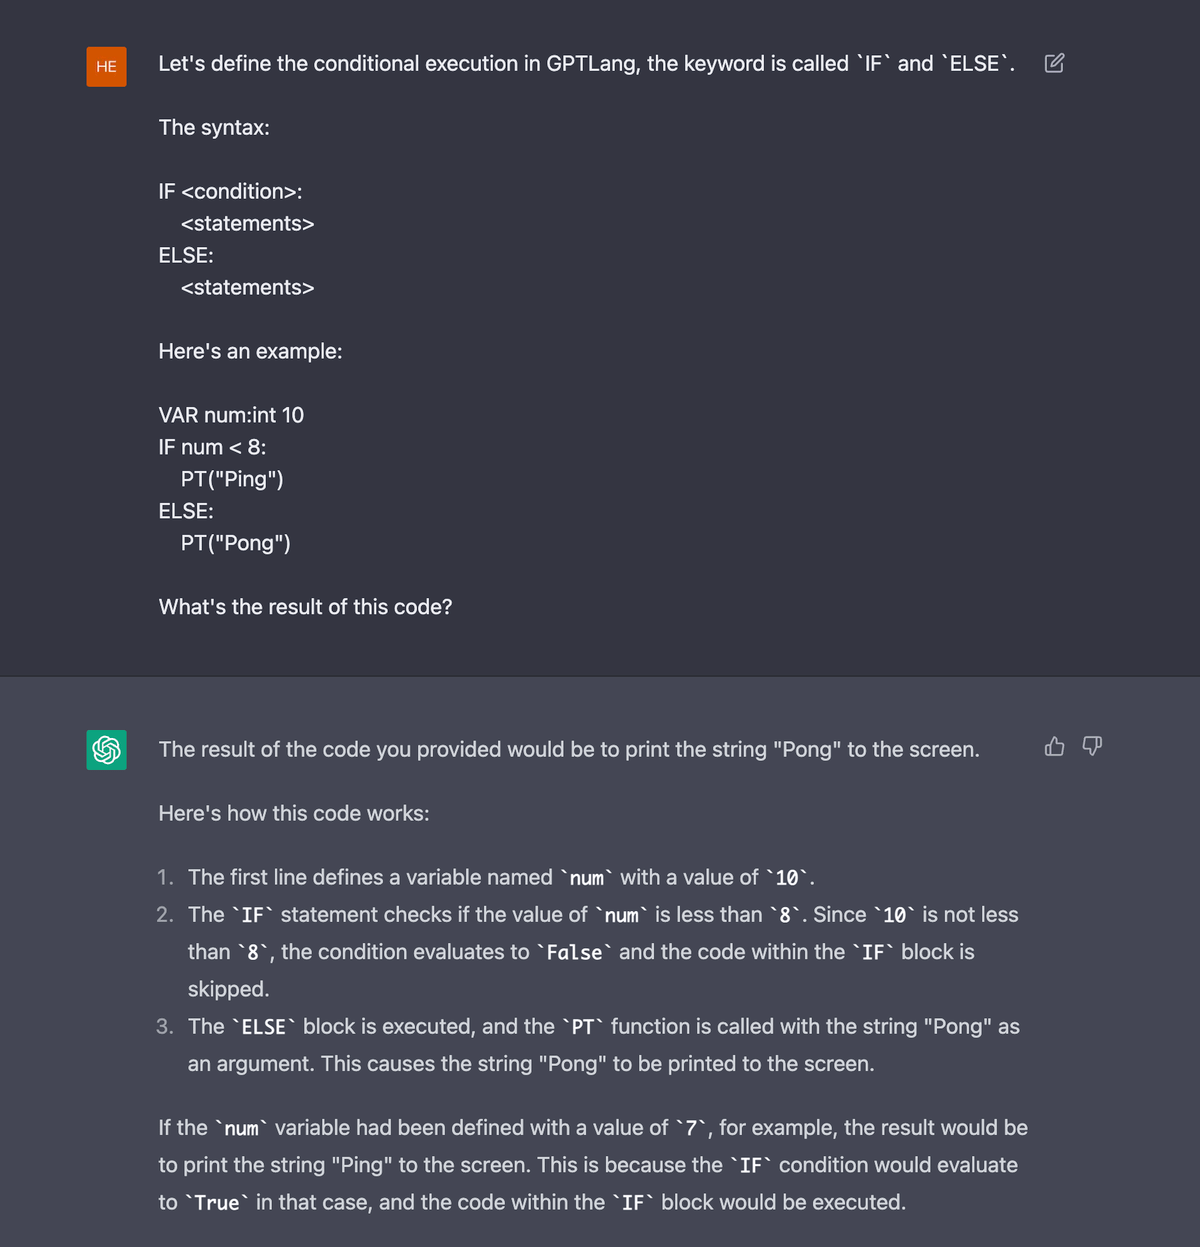
Task: Click the inline code `7` in the final paragraph
Action: 691,1129
